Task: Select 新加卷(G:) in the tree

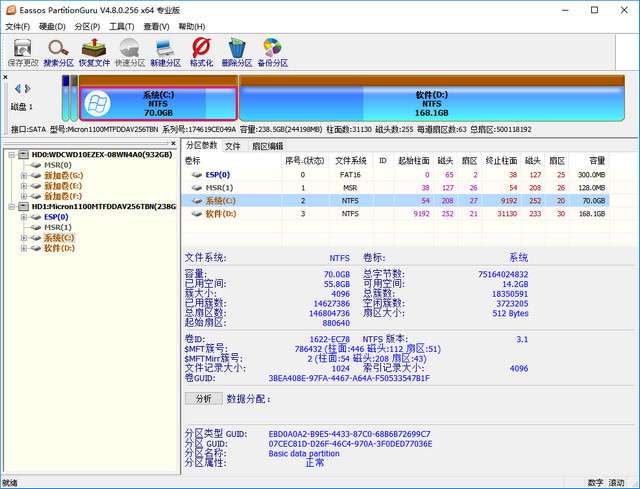Action: (63, 176)
